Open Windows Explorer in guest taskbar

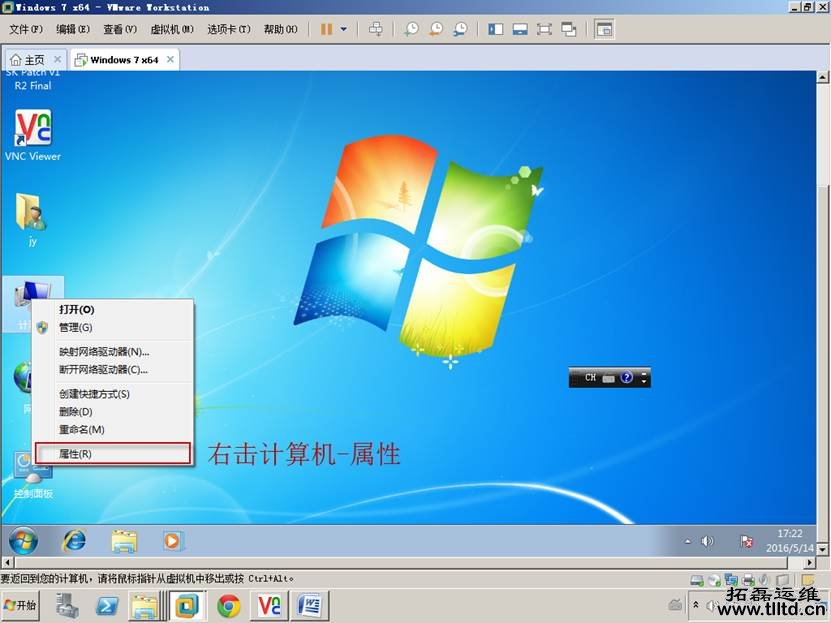(124, 541)
